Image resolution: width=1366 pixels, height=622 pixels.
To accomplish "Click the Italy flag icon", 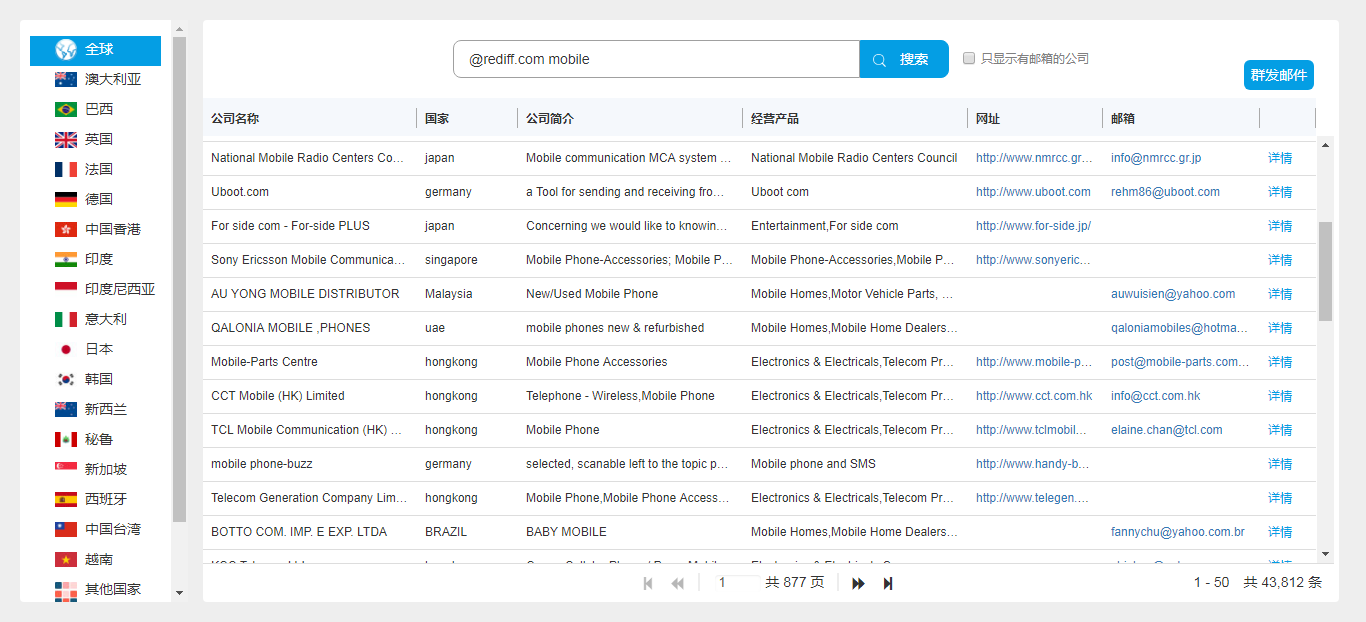I will click(x=66, y=319).
